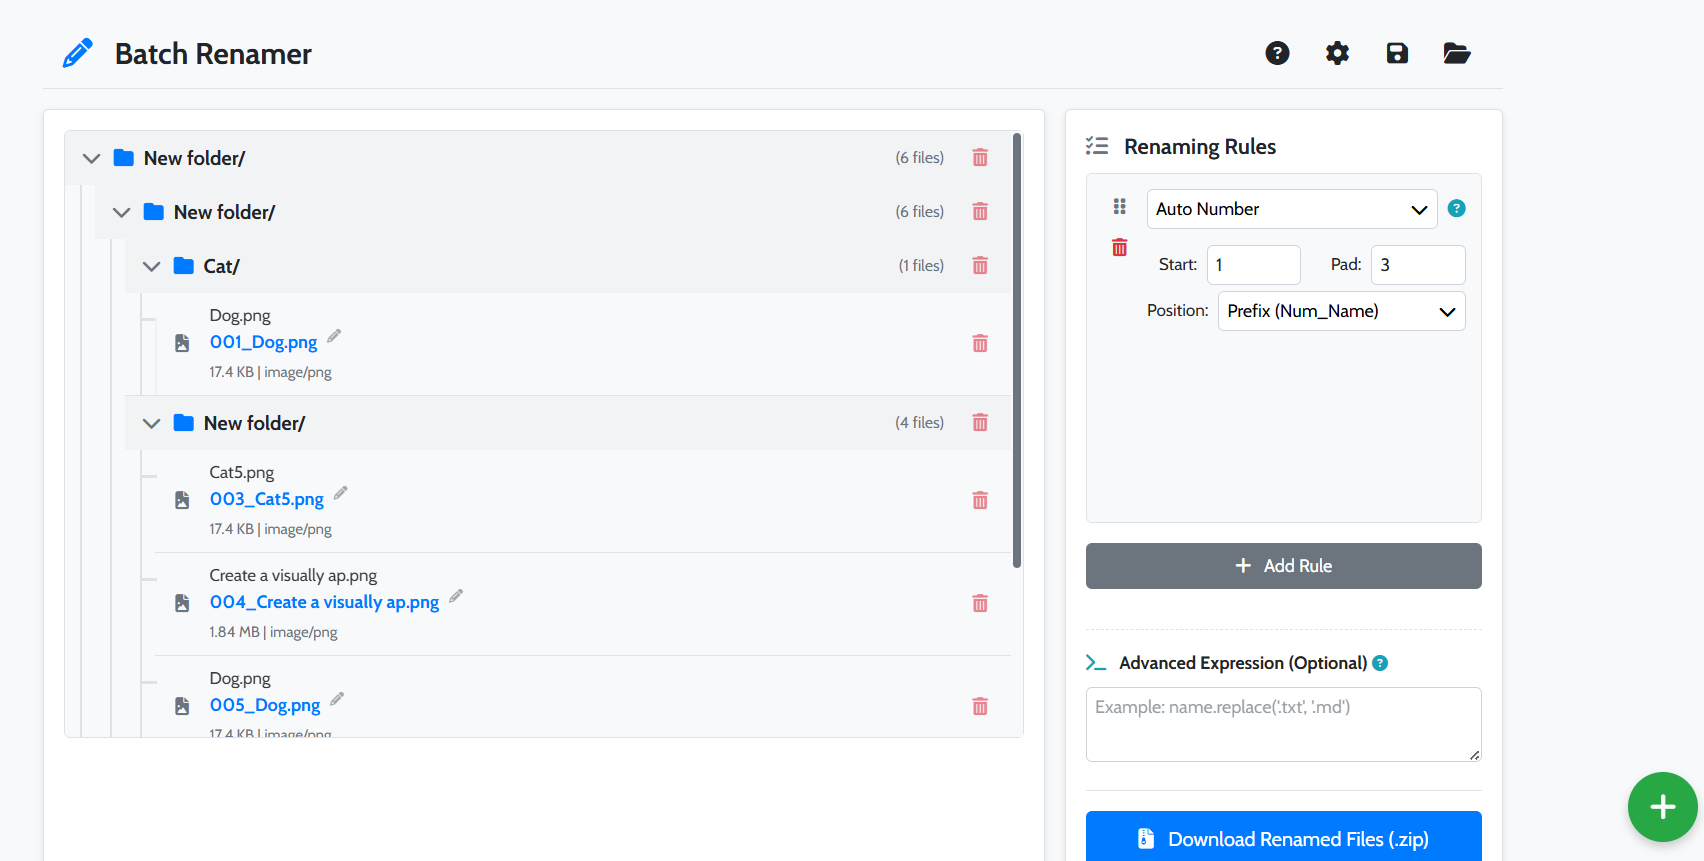
Task: Focus the Pad number field
Action: click(x=1418, y=265)
